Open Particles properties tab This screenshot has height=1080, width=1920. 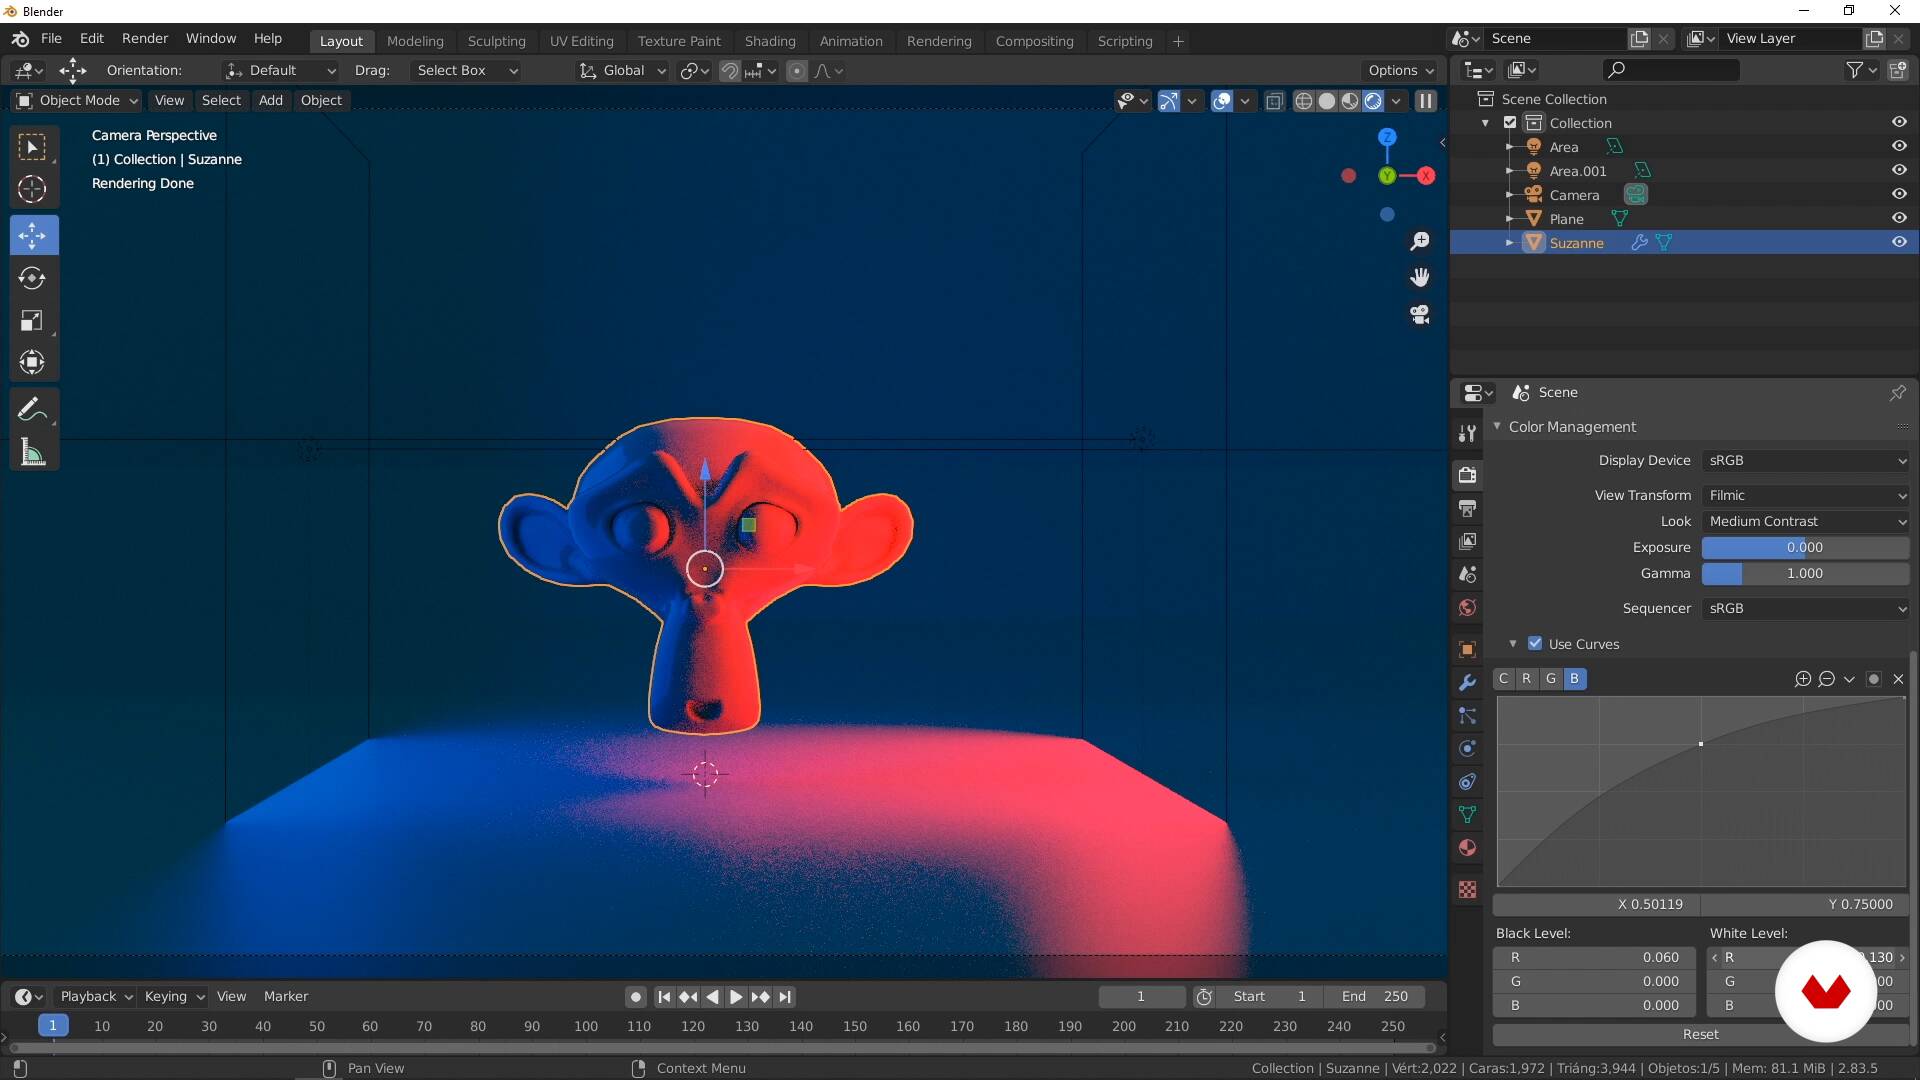pos(1467,715)
